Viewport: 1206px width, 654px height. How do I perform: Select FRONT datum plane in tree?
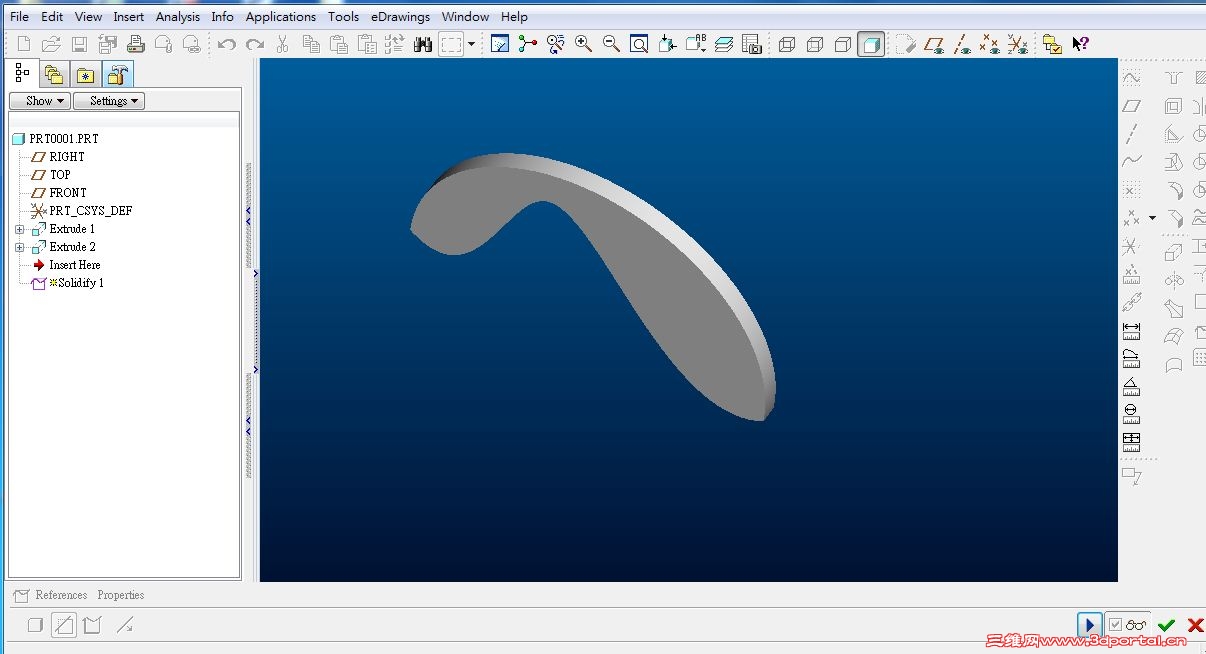pos(68,193)
